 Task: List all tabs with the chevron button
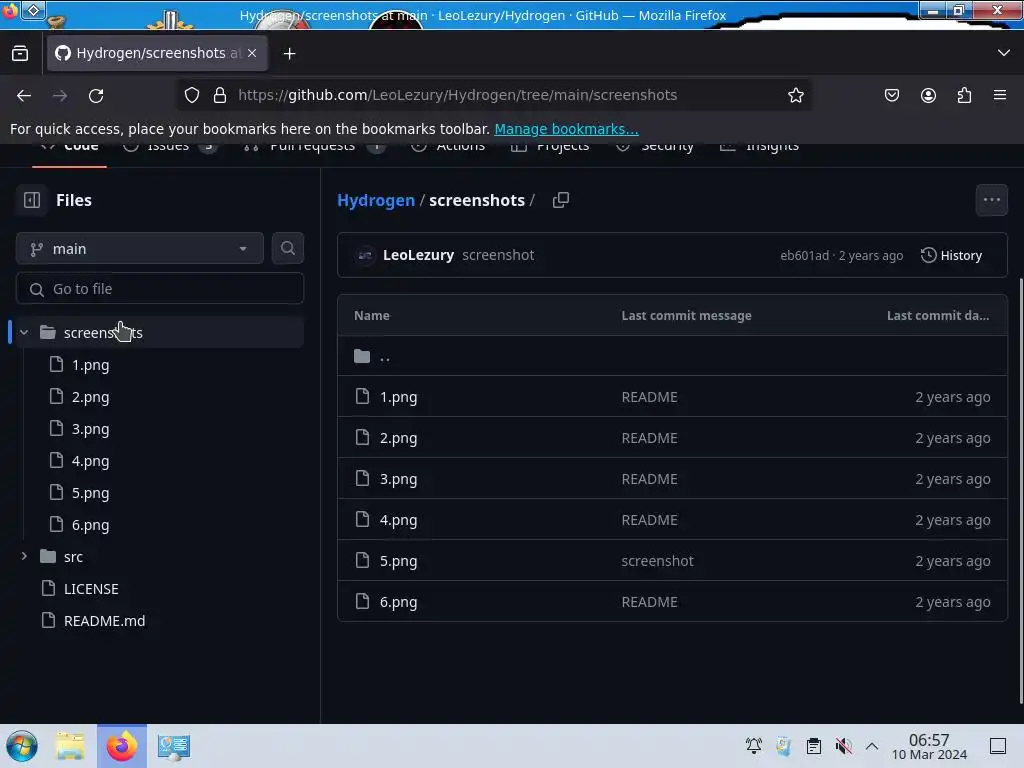pyautogui.click(x=1004, y=53)
